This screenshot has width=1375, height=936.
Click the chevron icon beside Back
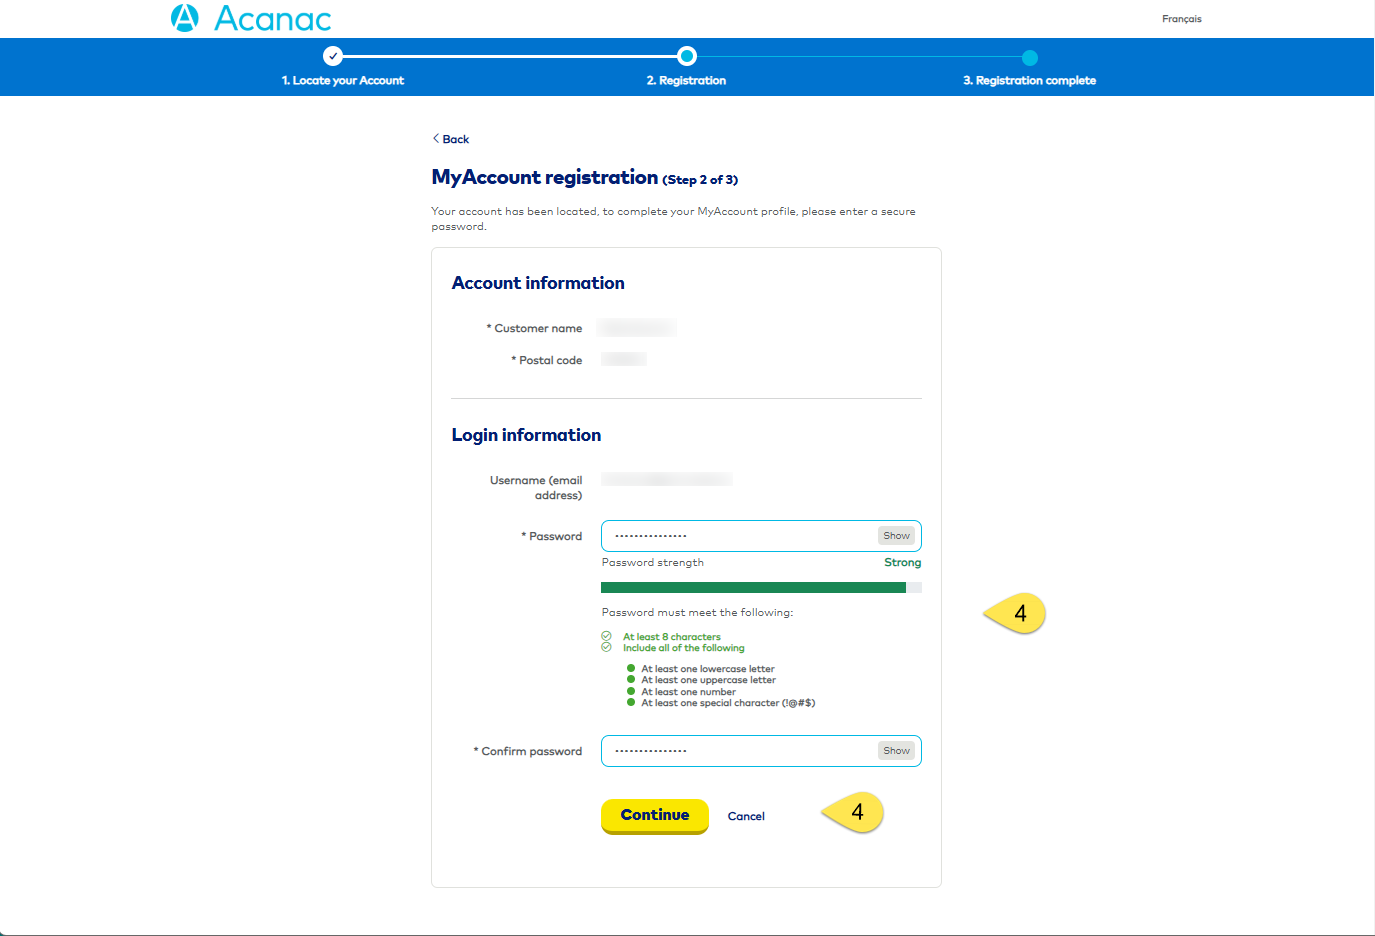(x=435, y=138)
